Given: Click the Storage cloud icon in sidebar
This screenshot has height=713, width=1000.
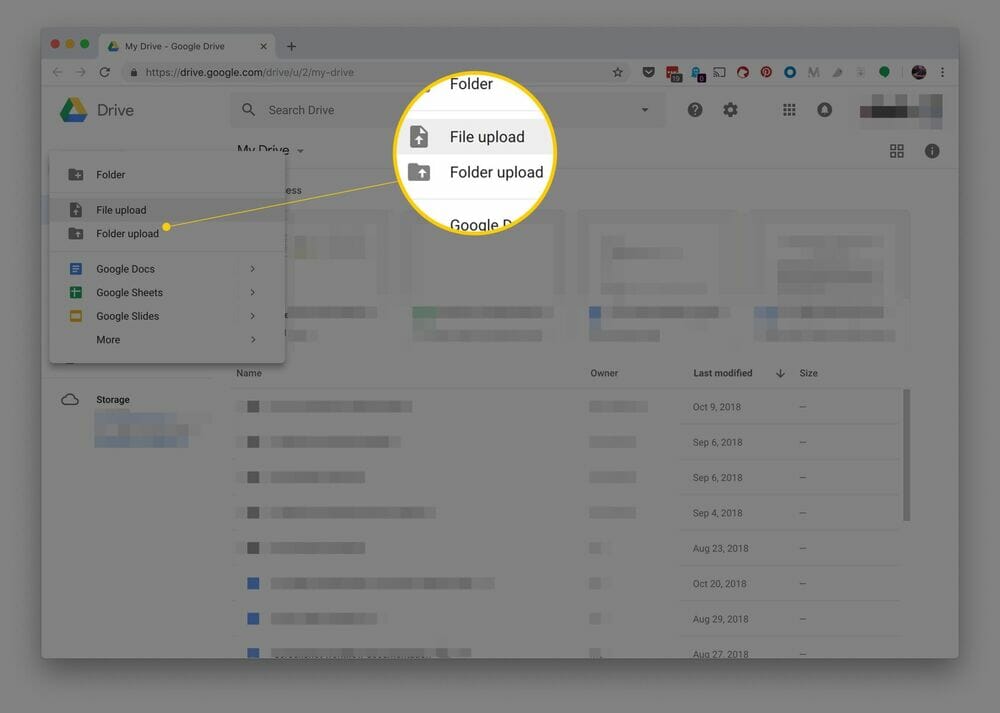Looking at the screenshot, I should tap(70, 399).
